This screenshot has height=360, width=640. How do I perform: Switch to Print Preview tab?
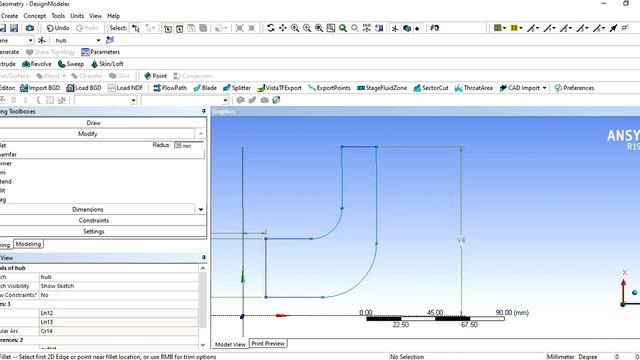pyautogui.click(x=268, y=344)
